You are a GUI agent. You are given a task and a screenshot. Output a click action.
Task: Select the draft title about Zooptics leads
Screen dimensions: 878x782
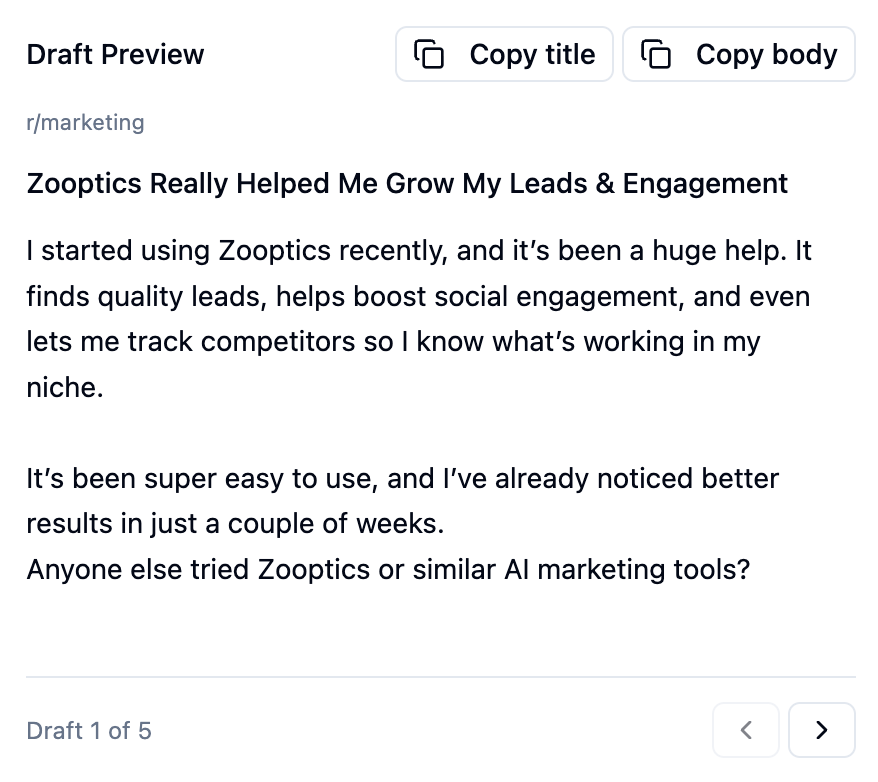407,183
